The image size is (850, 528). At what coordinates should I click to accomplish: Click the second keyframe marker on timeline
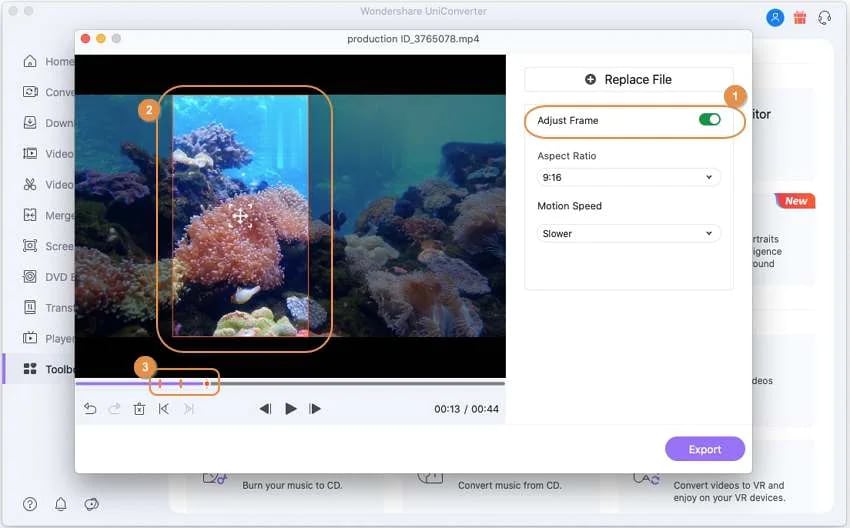click(181, 384)
